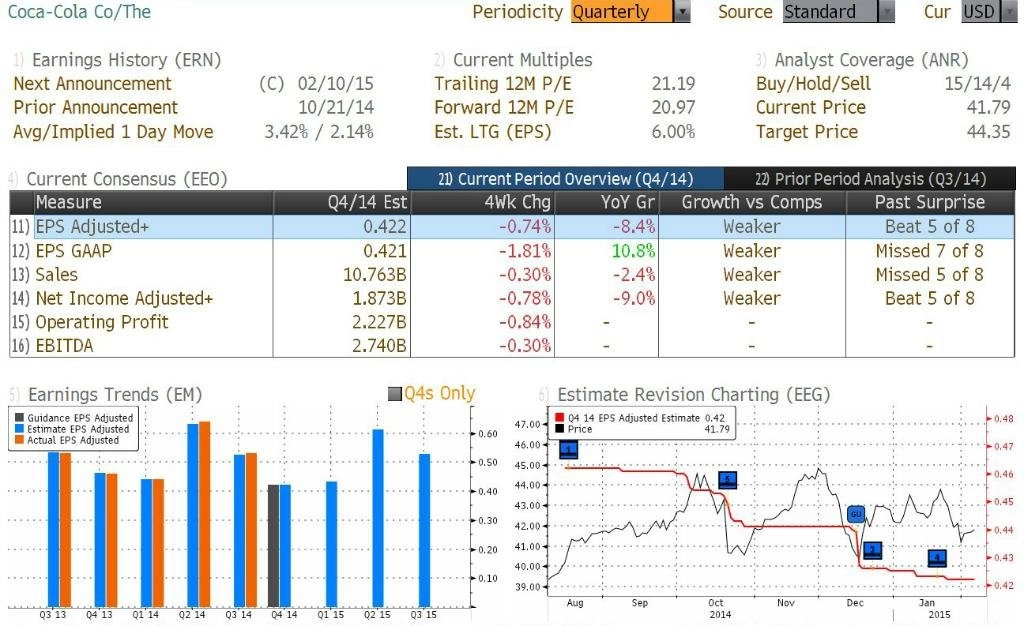Open the Current Multiples section
This screenshot has width=1024, height=626.
[x=522, y=60]
